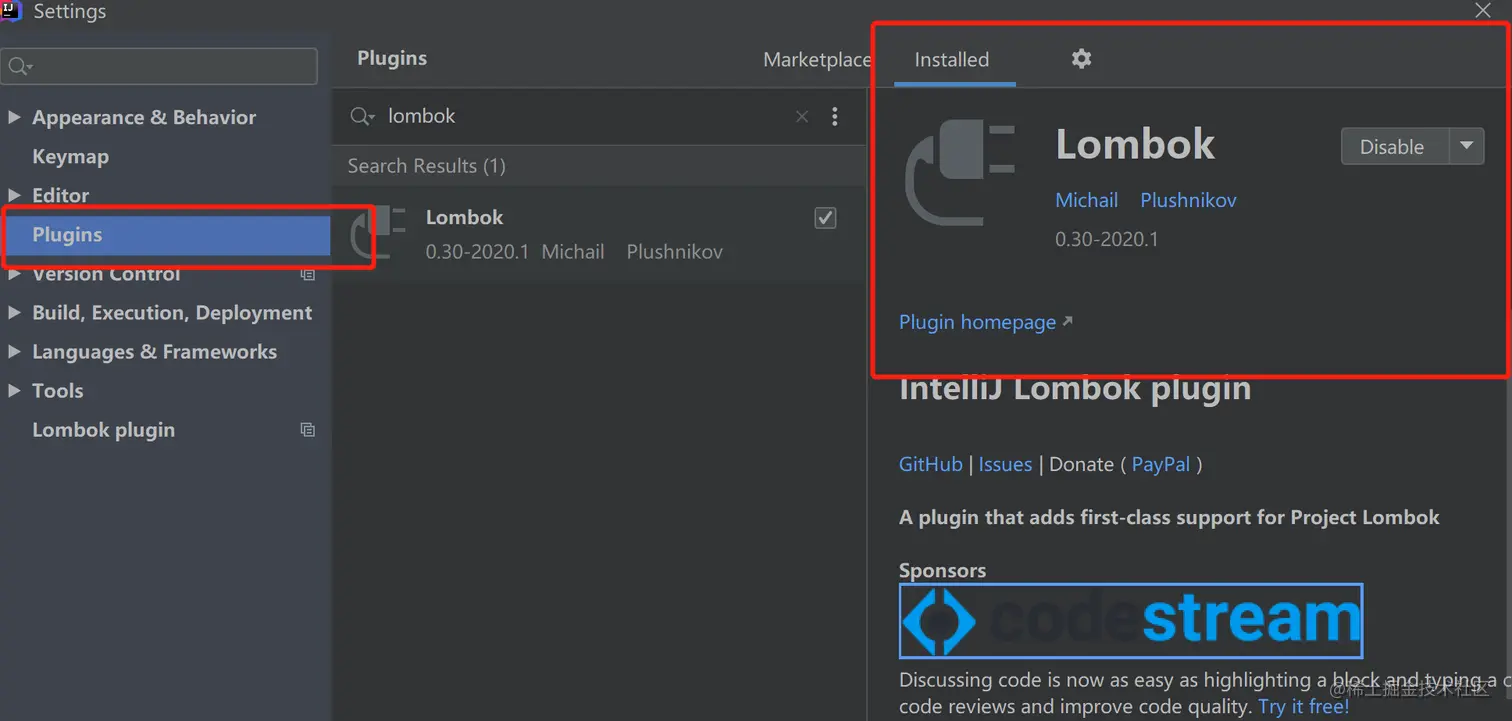Clear the lombok search text
The width and height of the screenshot is (1512, 721).
pos(802,117)
